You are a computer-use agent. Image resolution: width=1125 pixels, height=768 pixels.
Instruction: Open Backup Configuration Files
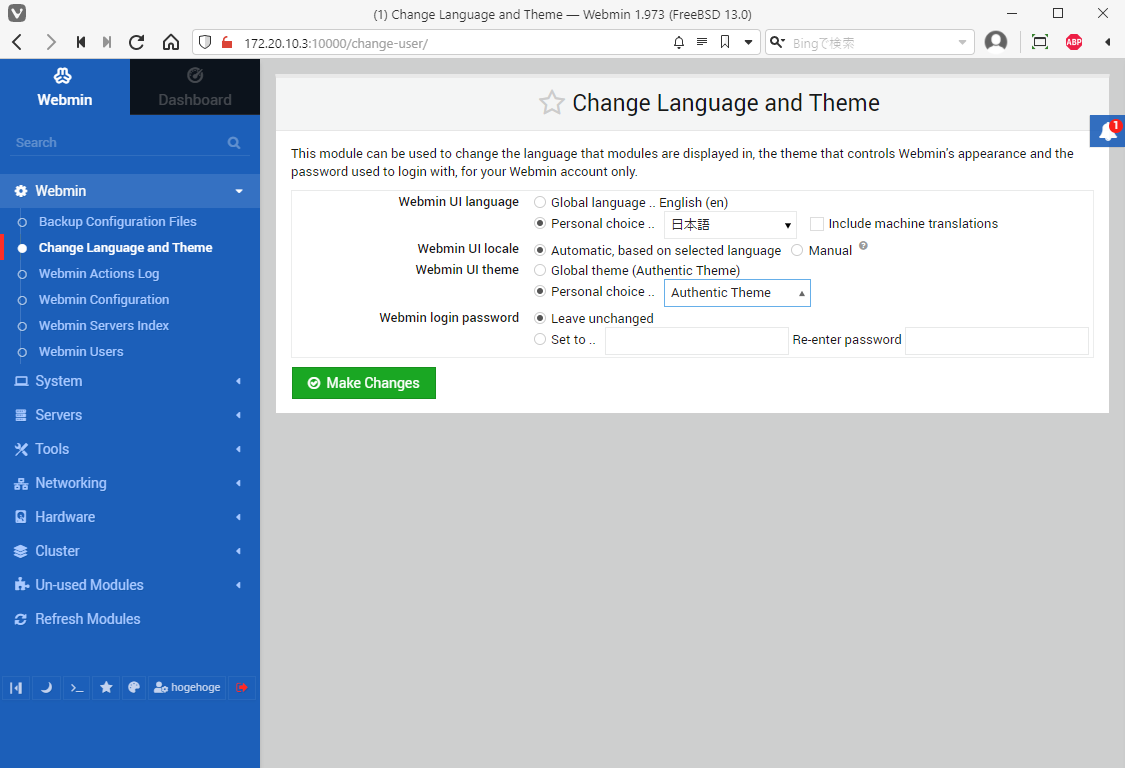(x=118, y=222)
